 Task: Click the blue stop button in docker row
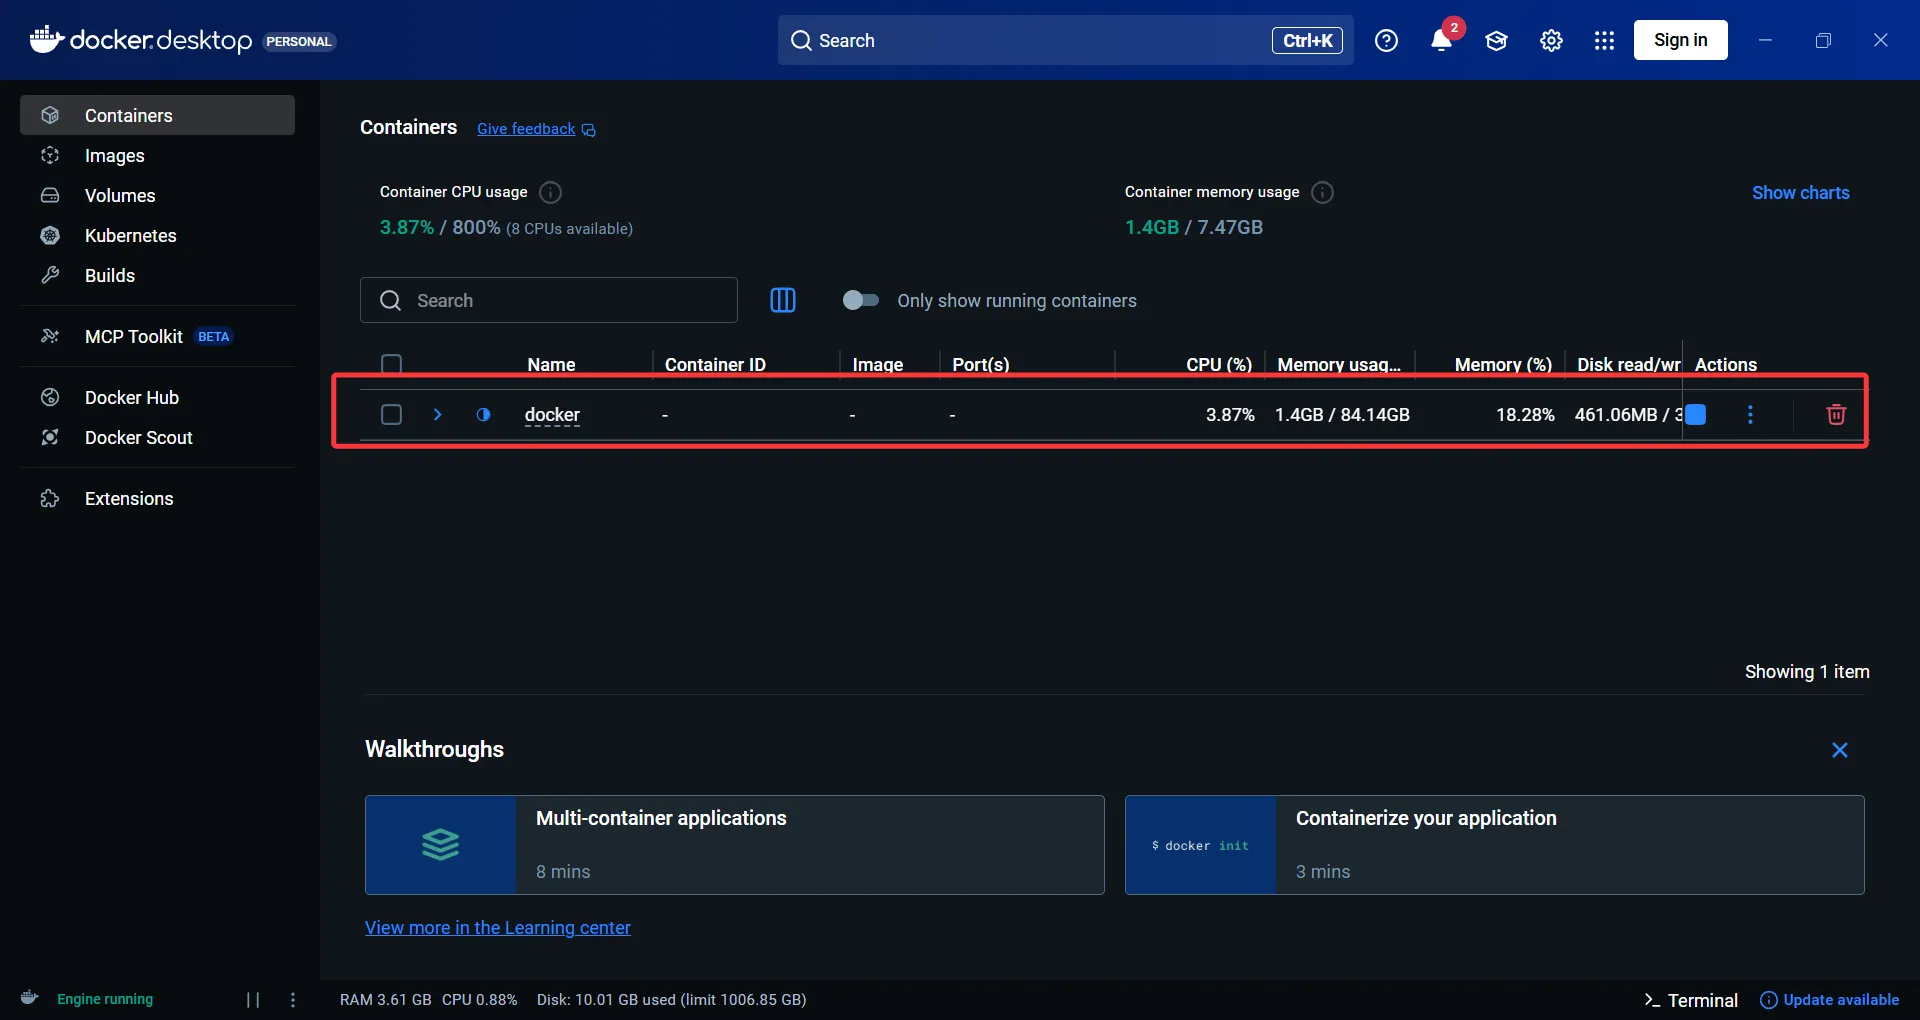1696,414
